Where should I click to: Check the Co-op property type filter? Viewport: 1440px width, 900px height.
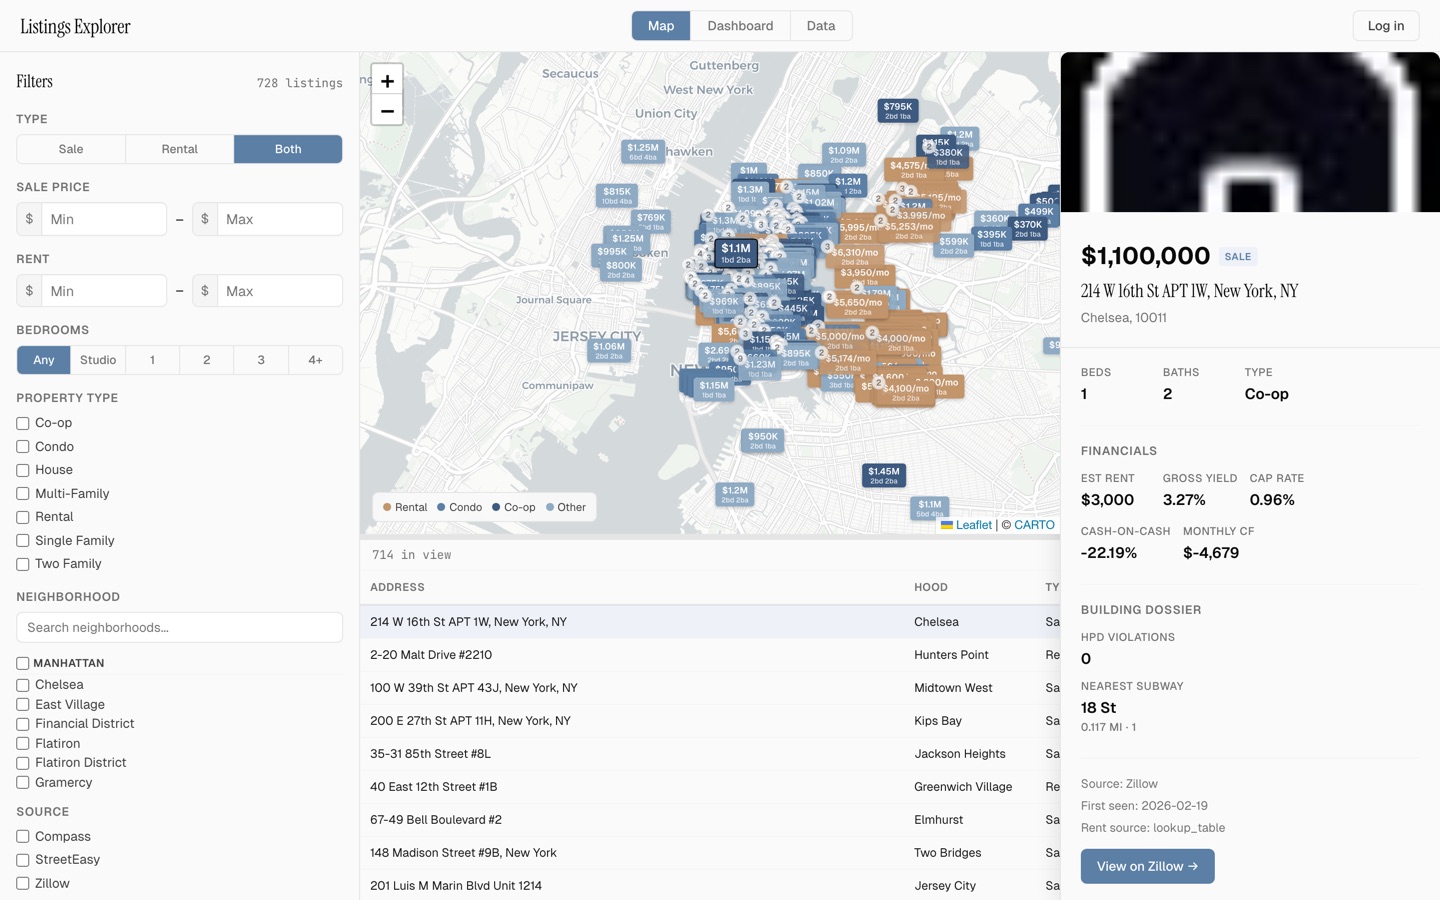point(22,423)
